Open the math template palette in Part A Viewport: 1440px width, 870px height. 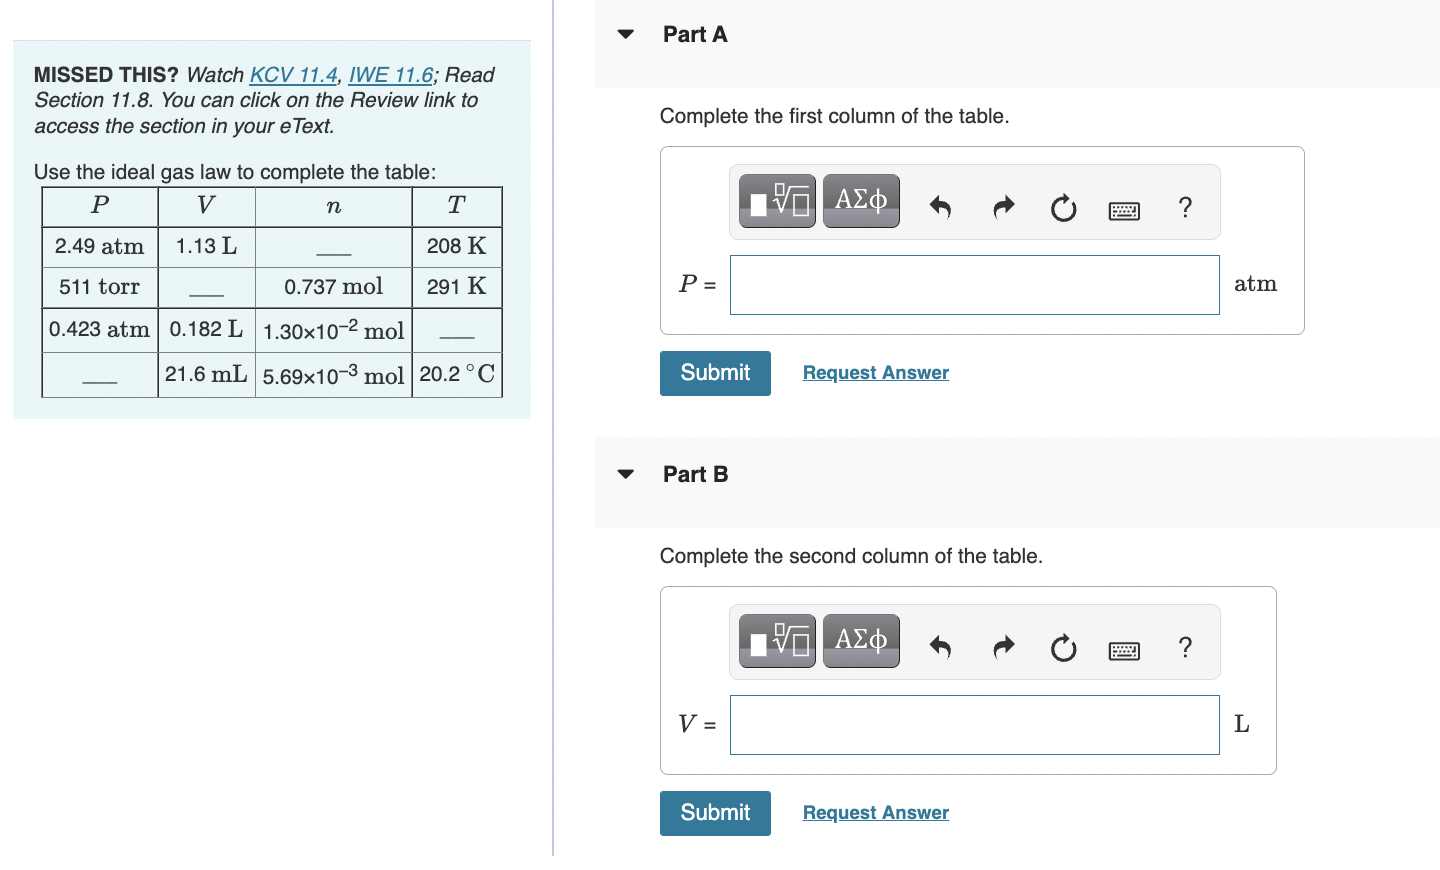point(777,200)
